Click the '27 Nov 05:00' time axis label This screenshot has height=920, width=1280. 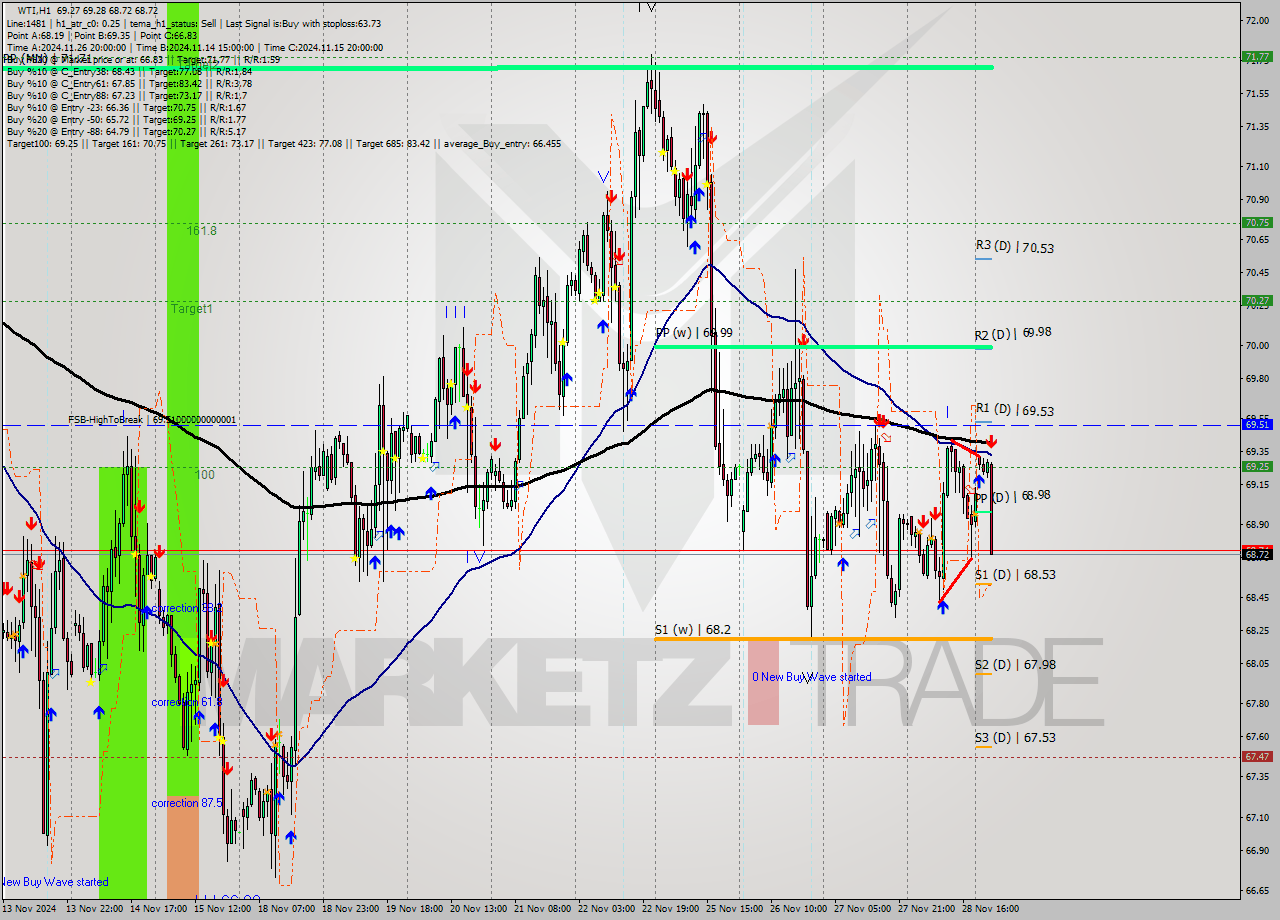(x=863, y=909)
